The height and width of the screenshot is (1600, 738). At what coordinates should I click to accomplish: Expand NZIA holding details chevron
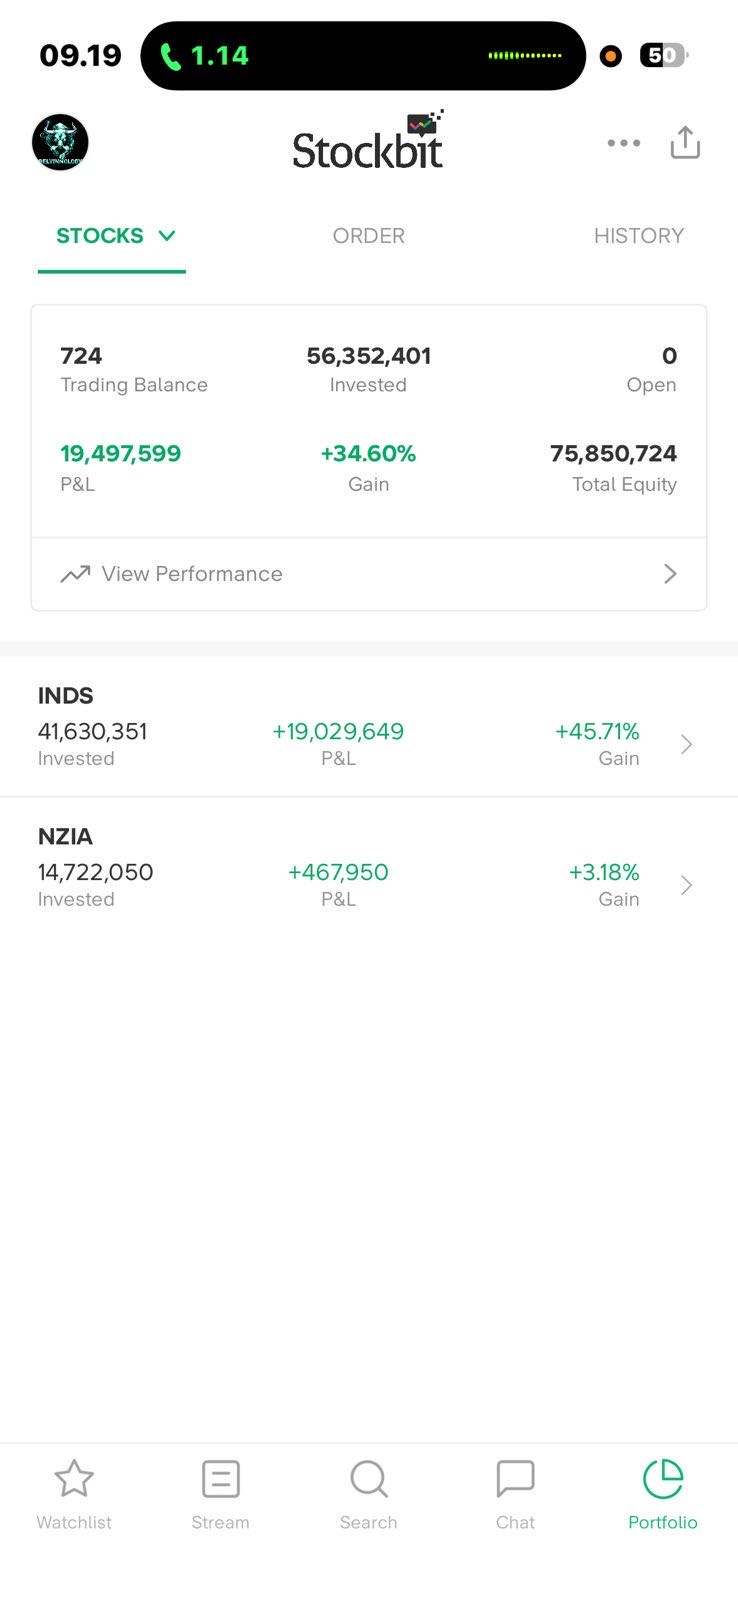click(686, 885)
